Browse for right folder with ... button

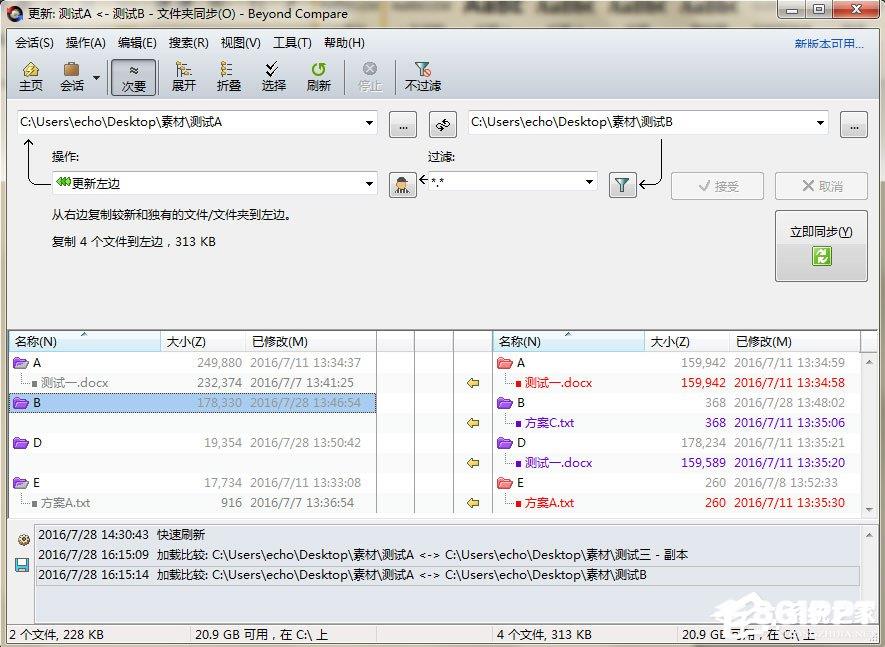[854, 124]
